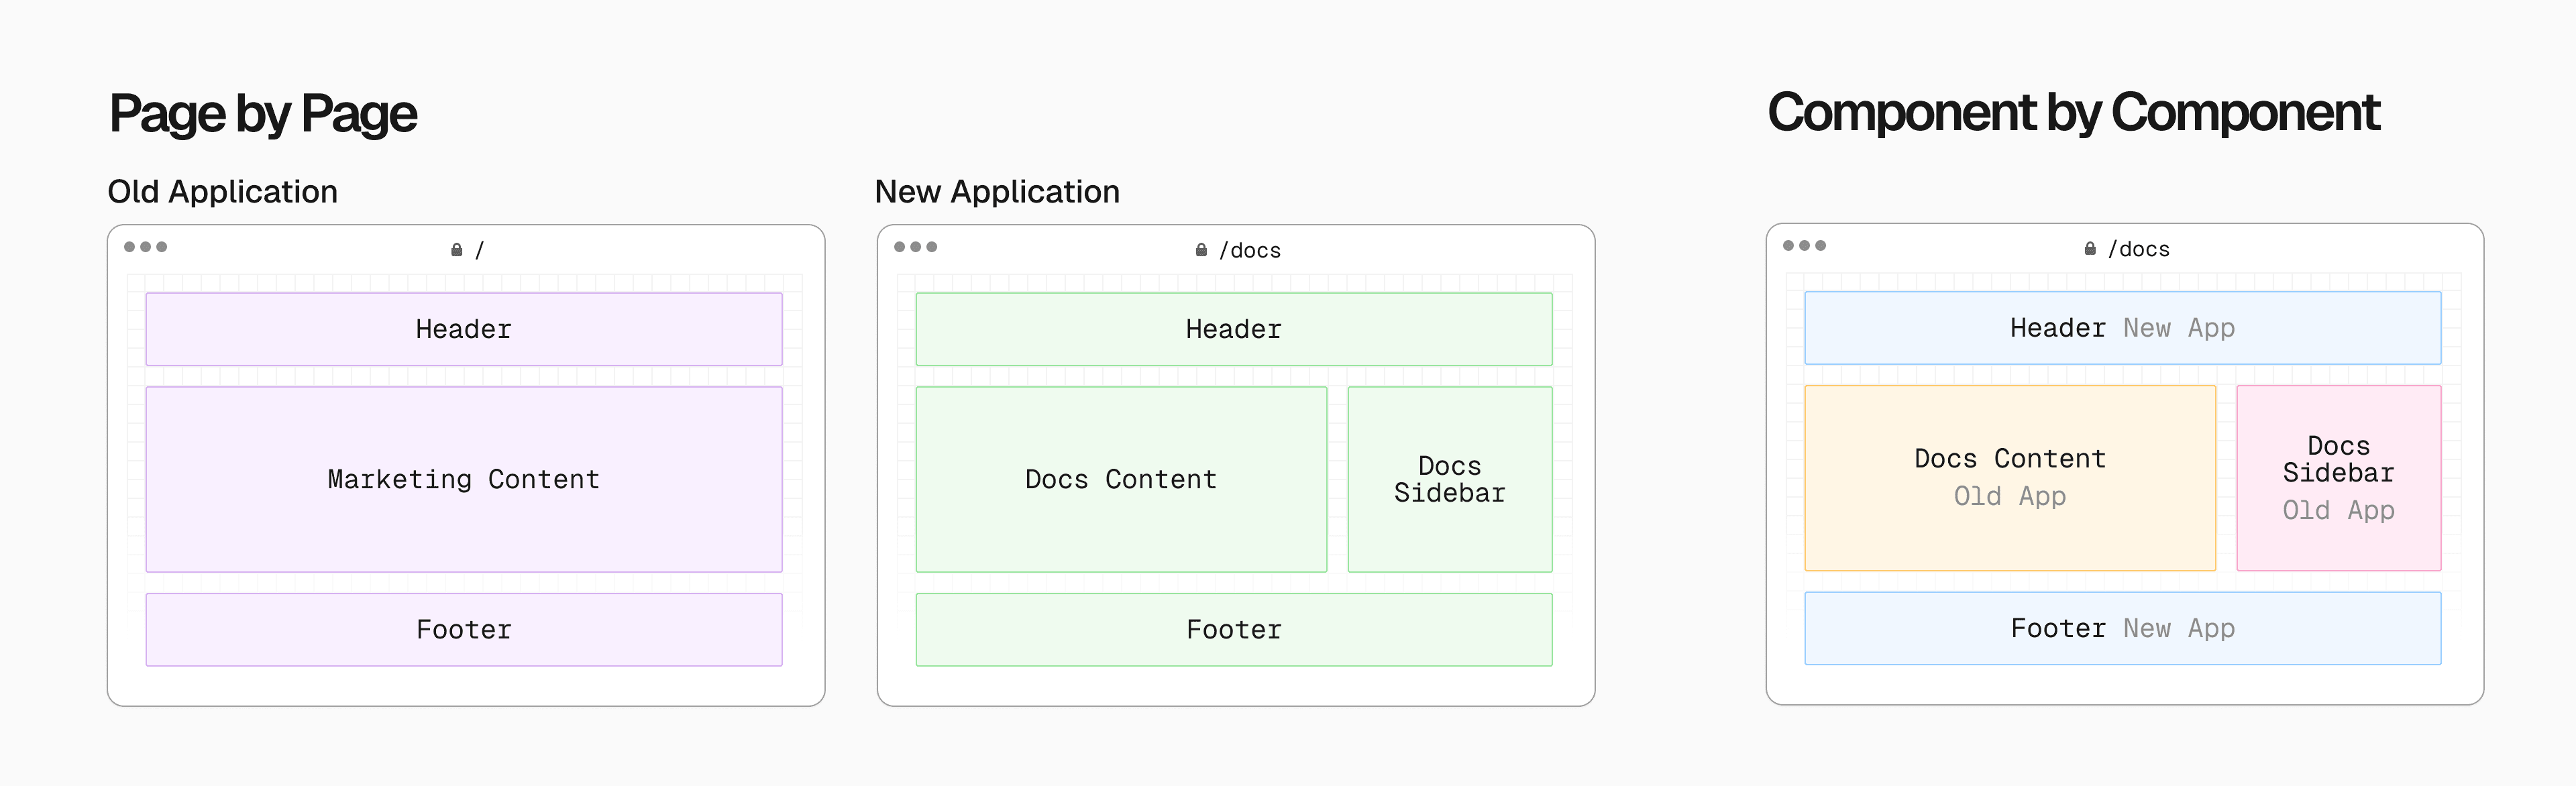The height and width of the screenshot is (786, 2576).
Task: Click lock icon in New Application address bar
Action: [x=1201, y=250]
